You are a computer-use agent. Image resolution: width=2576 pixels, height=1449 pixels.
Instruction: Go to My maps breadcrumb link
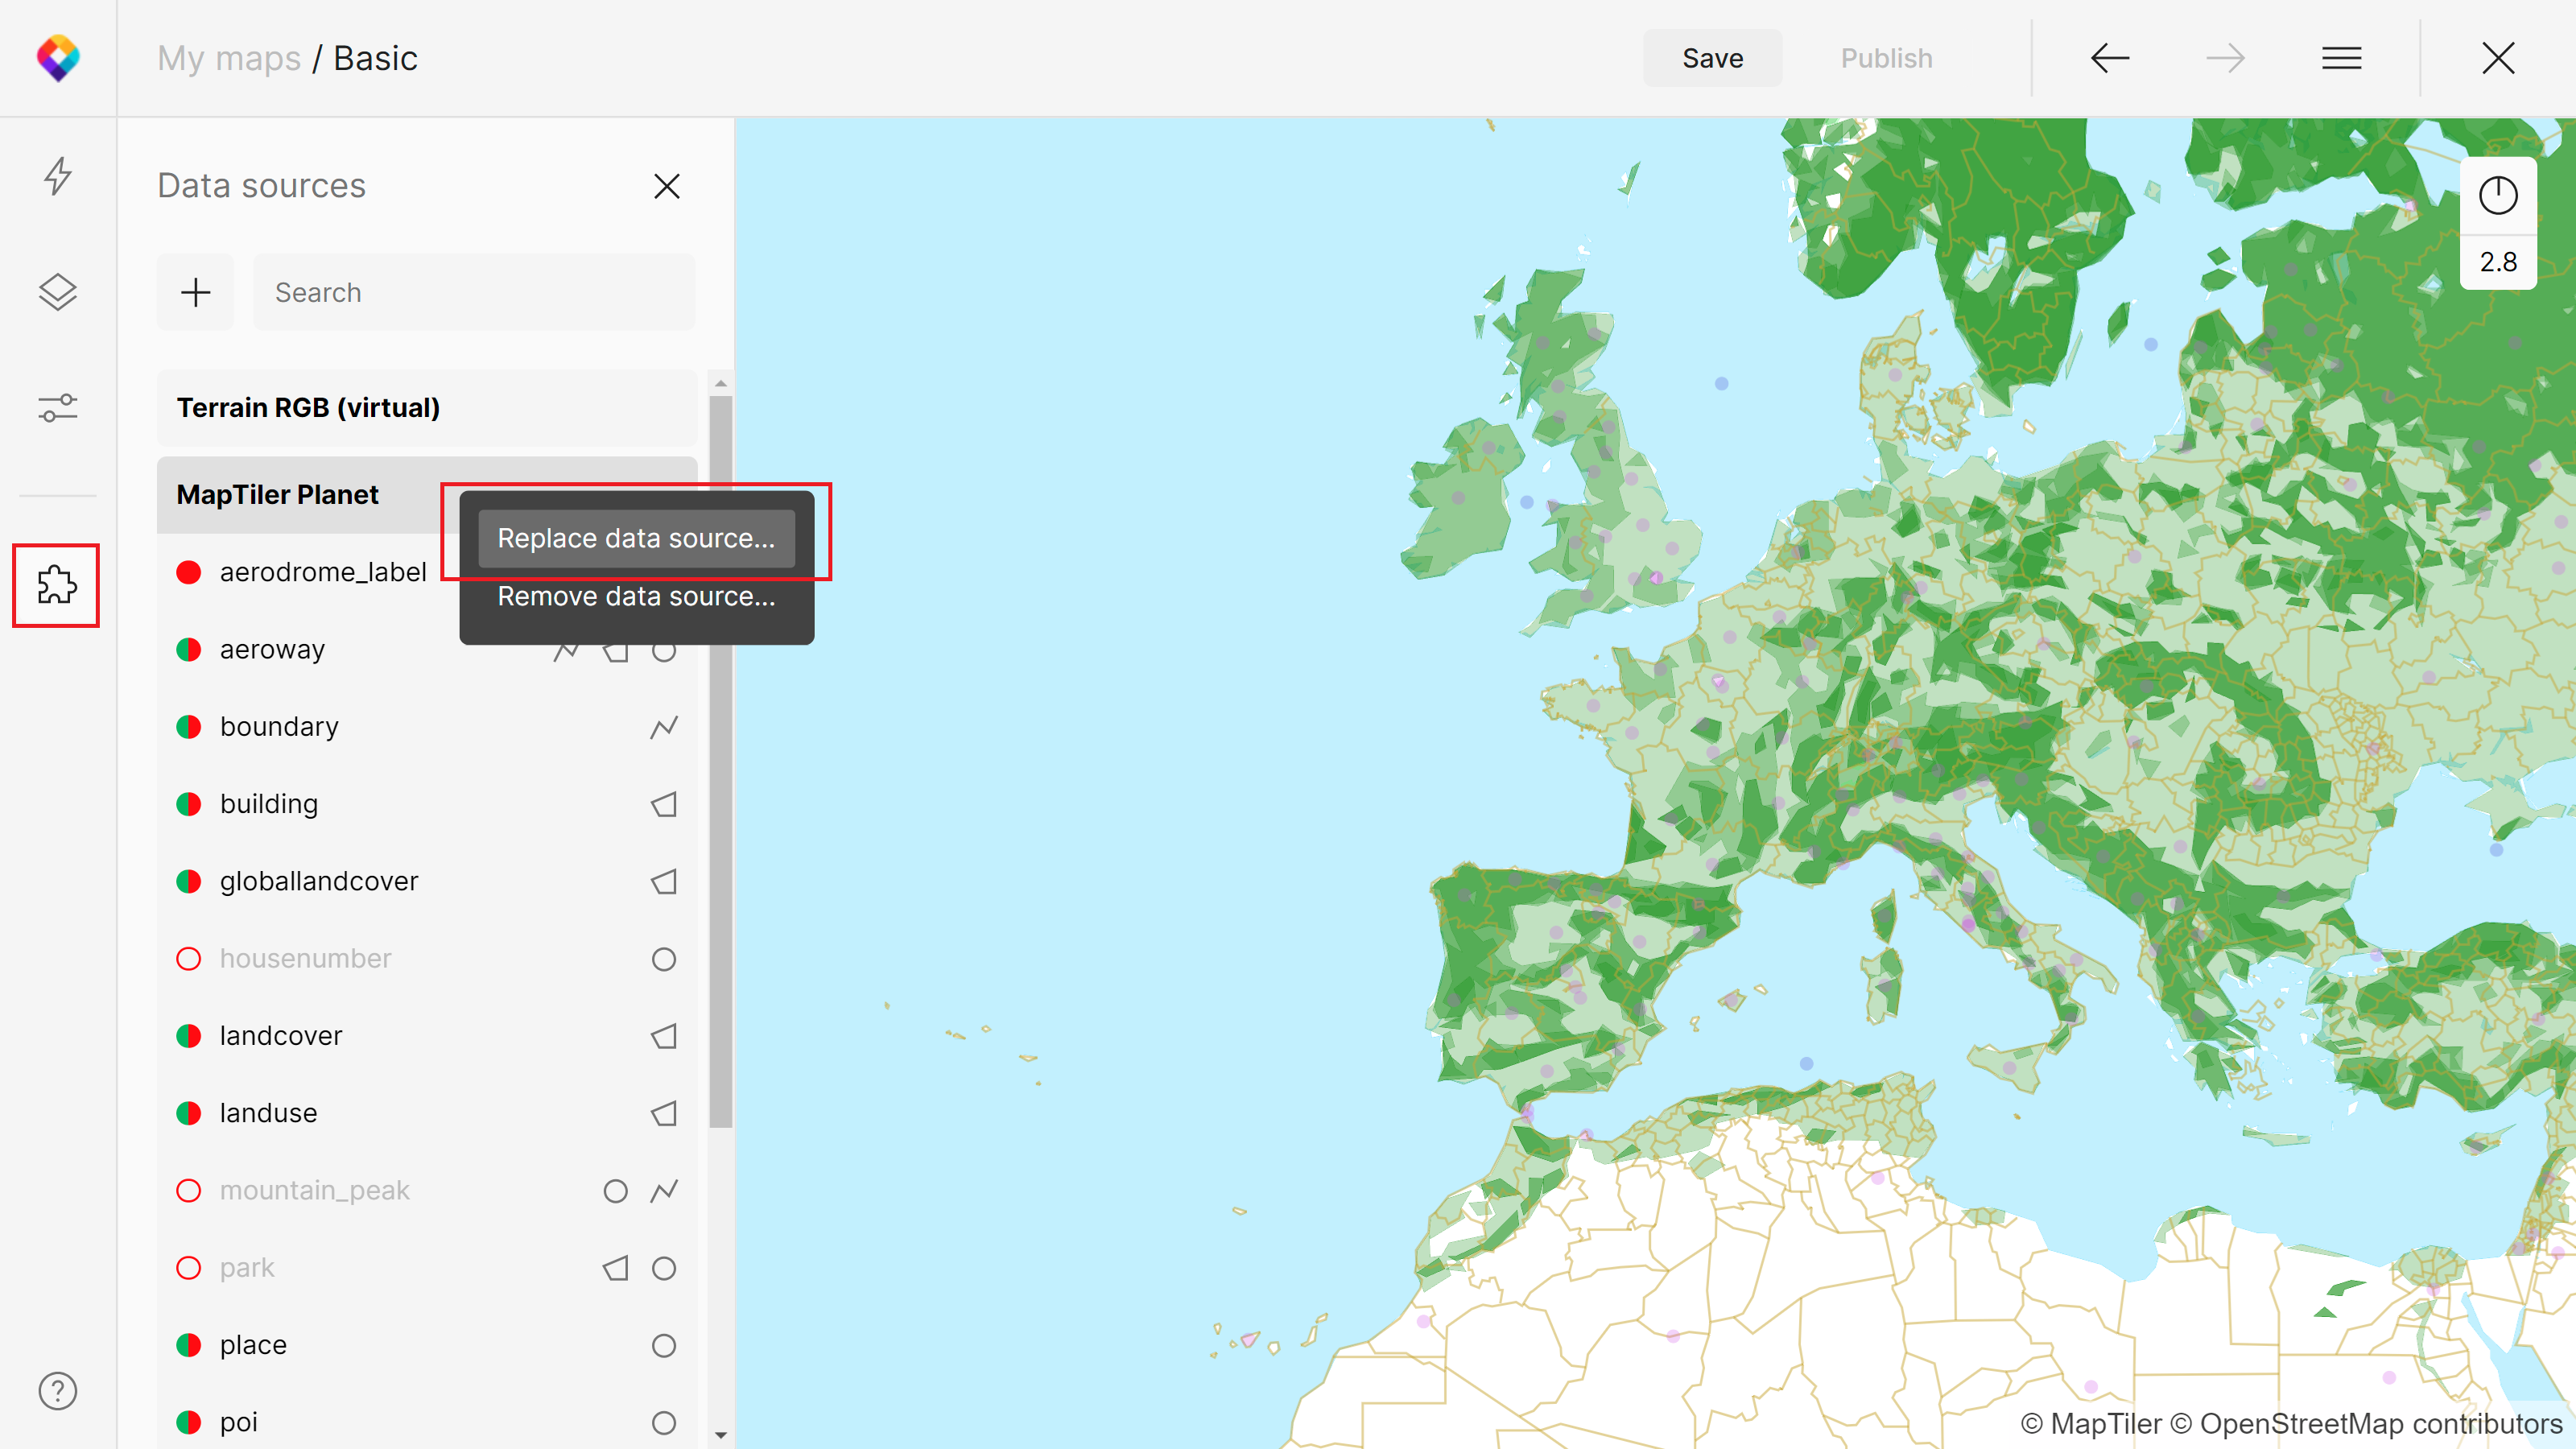pos(228,58)
